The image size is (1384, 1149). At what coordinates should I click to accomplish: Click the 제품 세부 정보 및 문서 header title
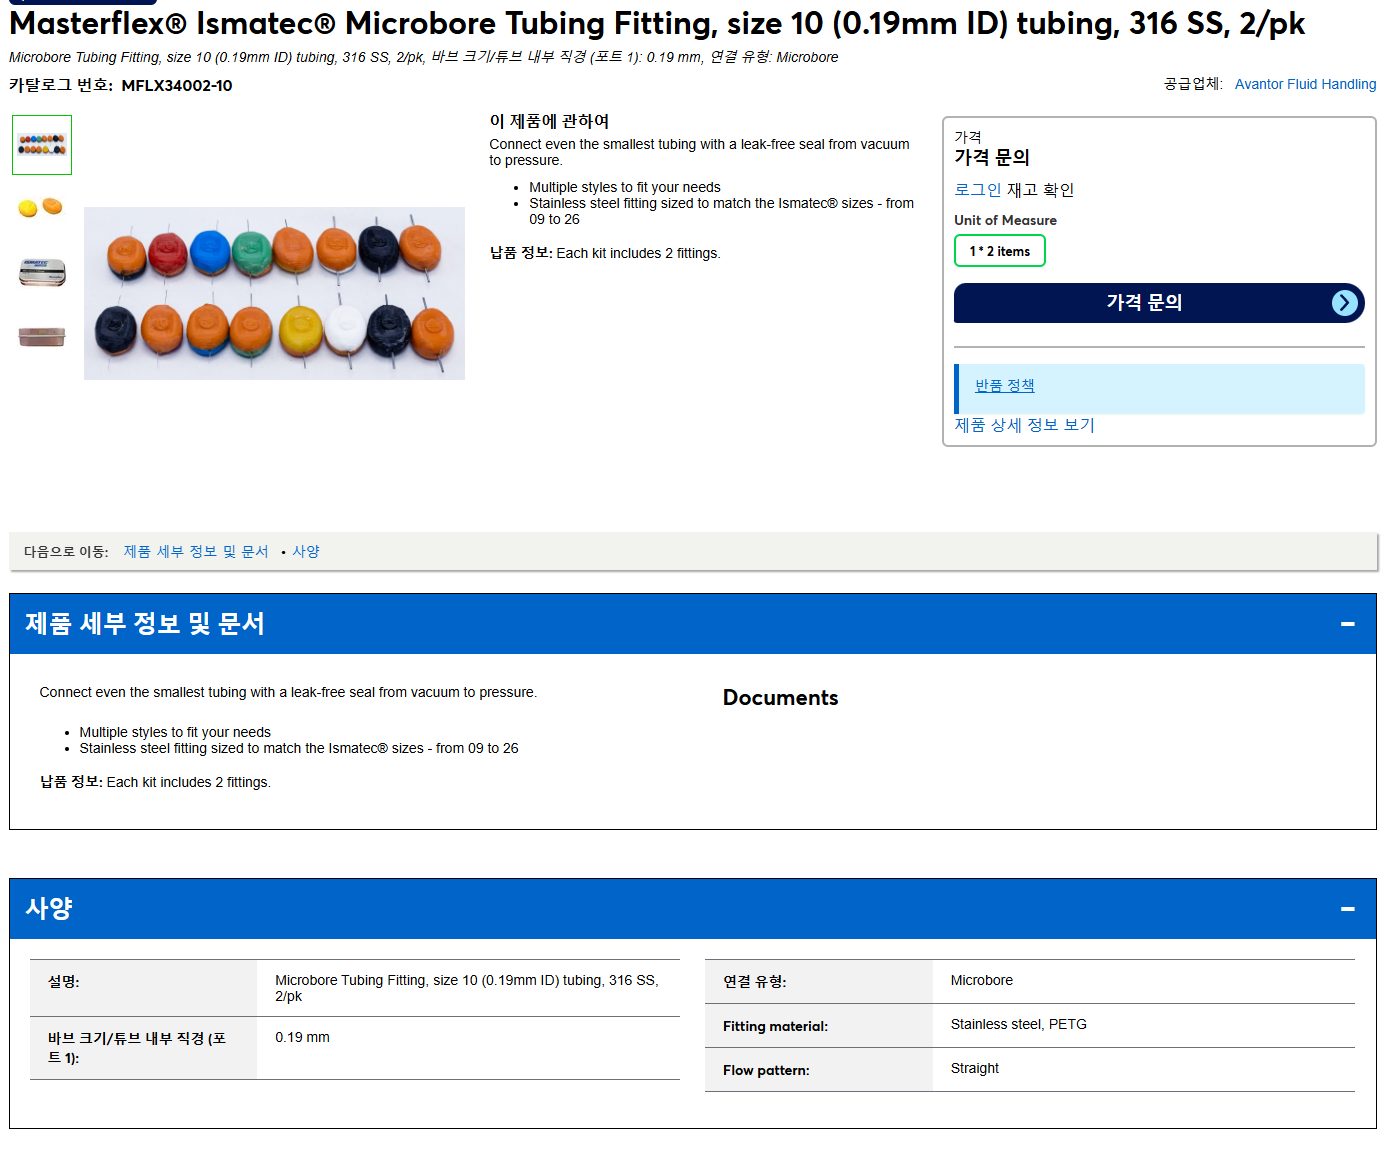pos(145,624)
